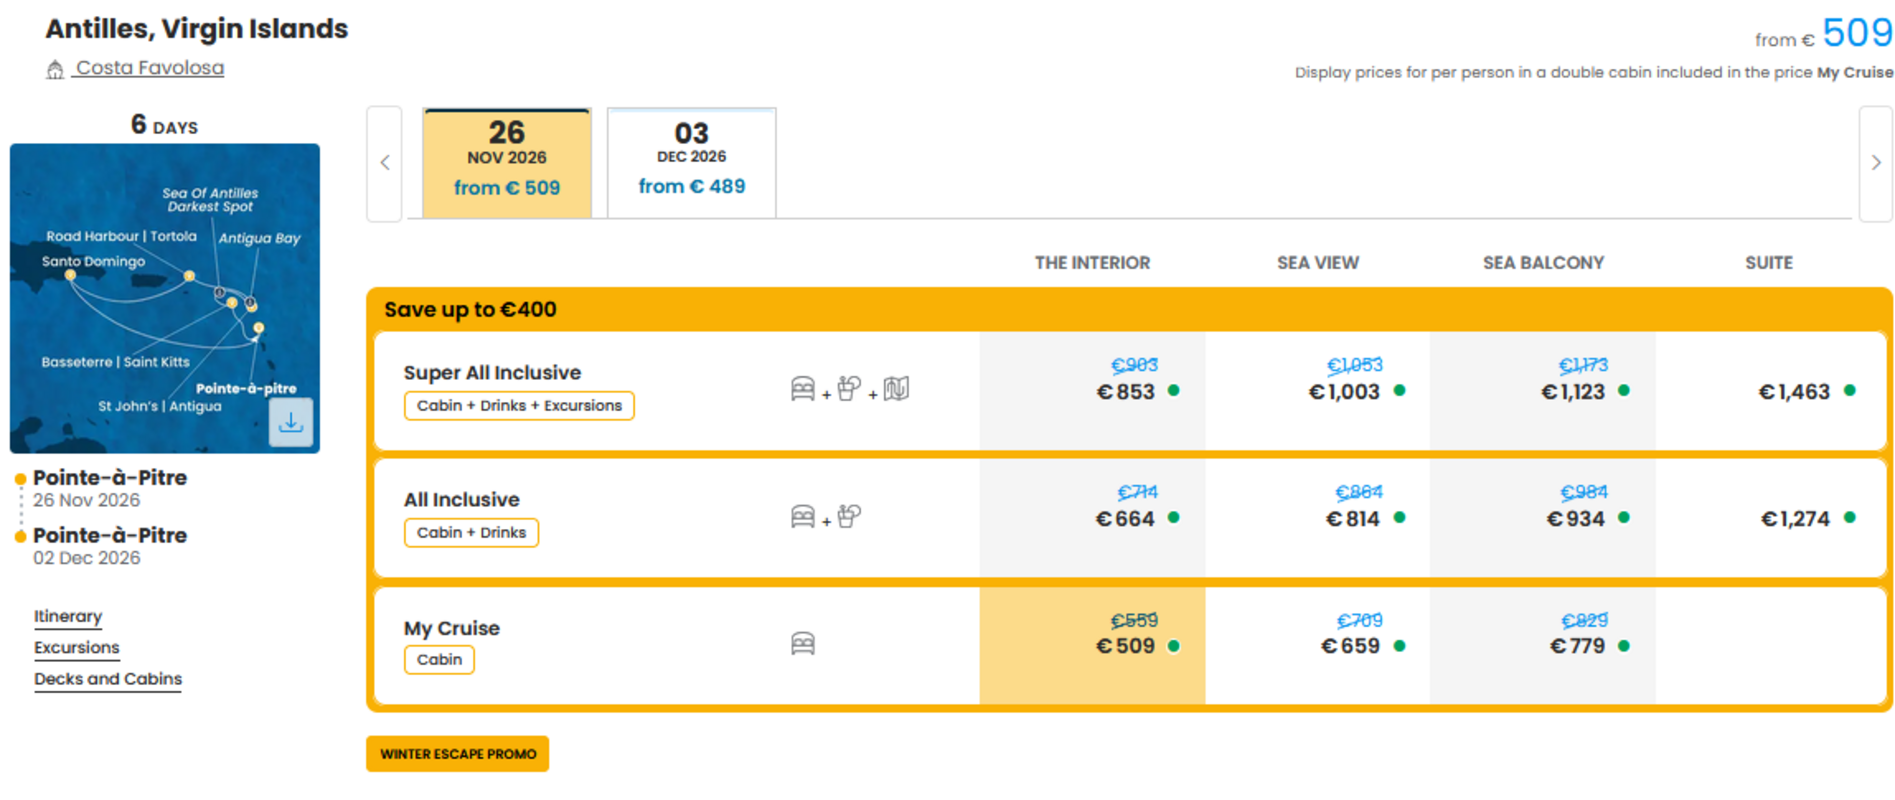Open the Decks and Cabins link
1895x800 pixels.
point(108,678)
